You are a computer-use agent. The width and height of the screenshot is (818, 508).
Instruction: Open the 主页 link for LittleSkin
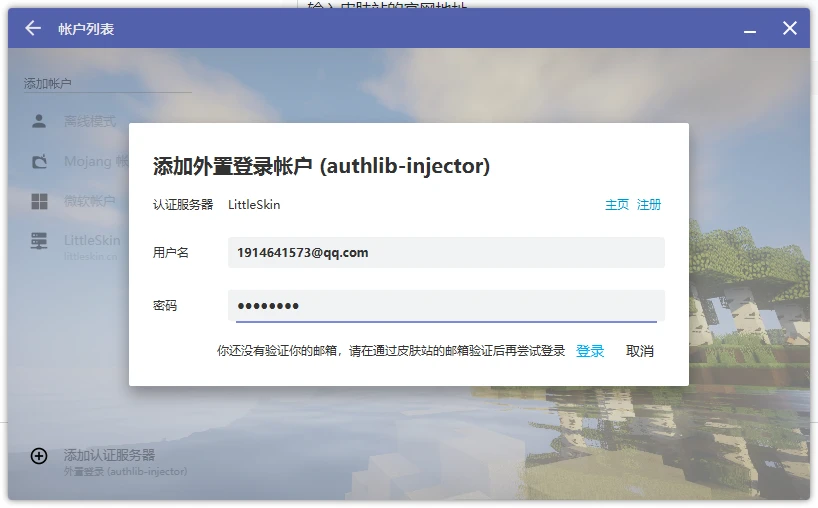(617, 204)
